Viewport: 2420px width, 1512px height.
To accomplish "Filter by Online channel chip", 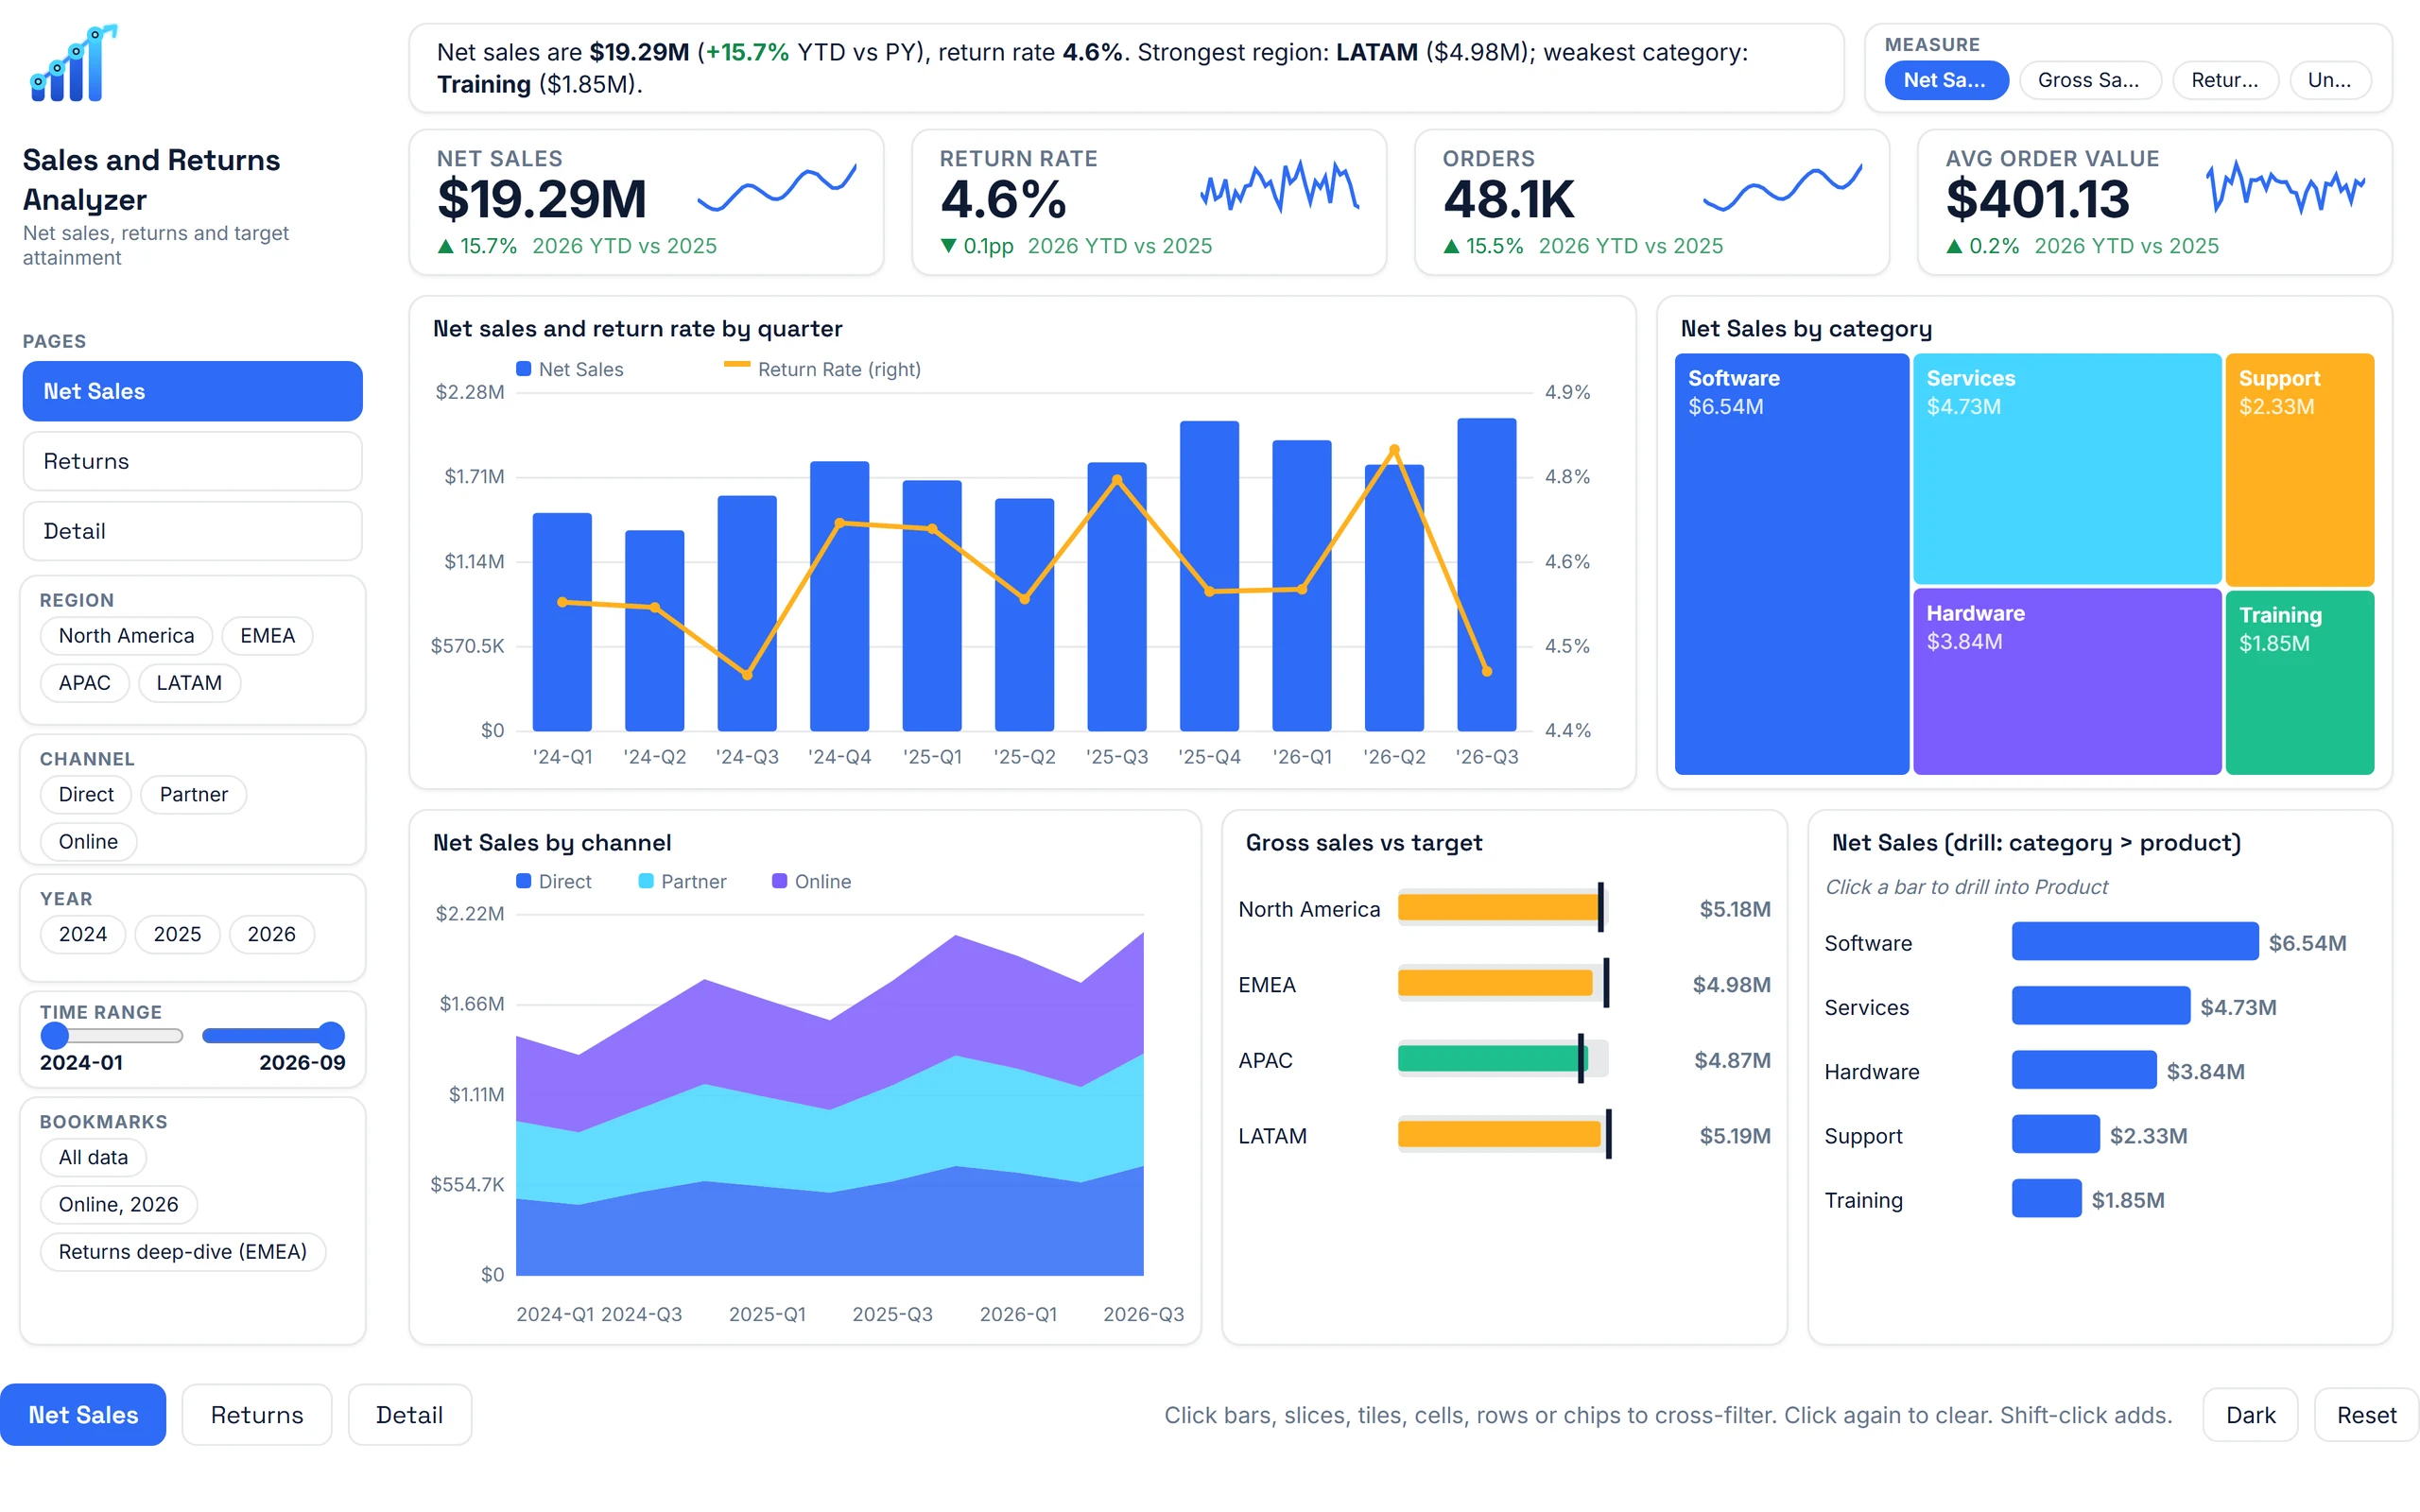I will pos(88,841).
